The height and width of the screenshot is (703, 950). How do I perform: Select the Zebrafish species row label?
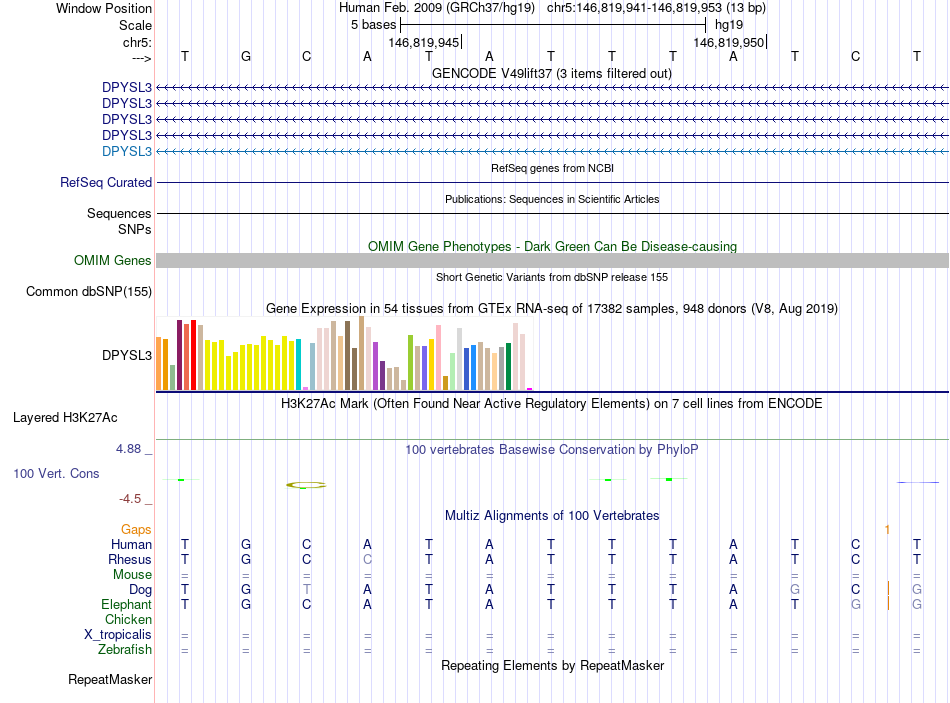coord(125,650)
